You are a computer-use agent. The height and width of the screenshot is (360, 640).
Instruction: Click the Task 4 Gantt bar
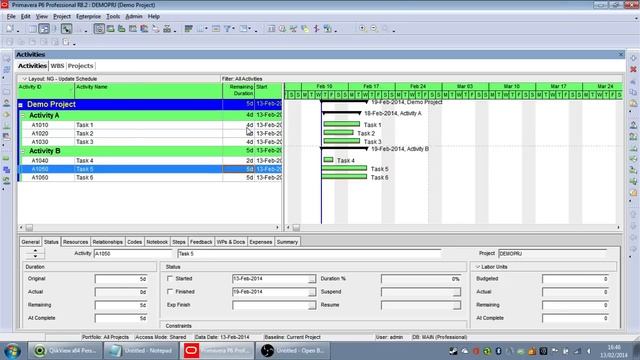tap(328, 160)
